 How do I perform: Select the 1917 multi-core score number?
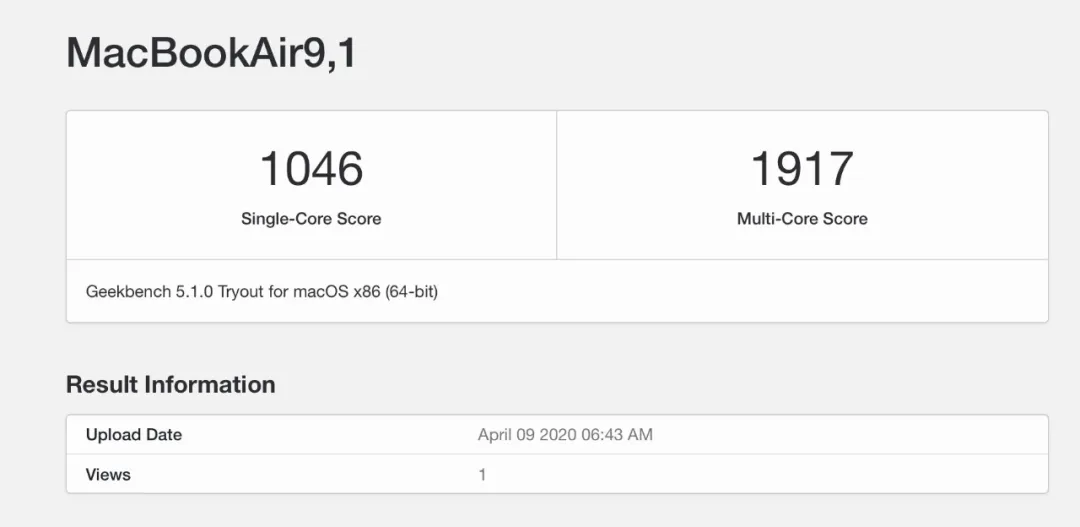pos(802,169)
